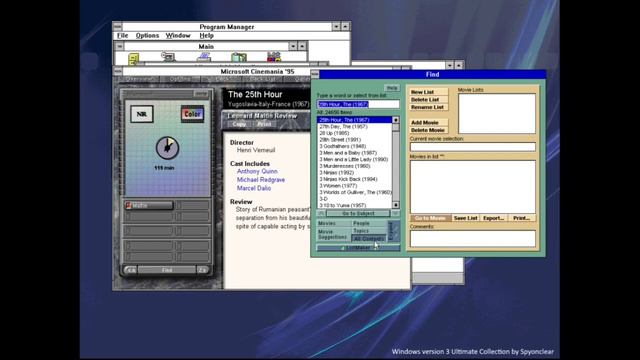Select the All Contents filter in Find

coord(369,238)
